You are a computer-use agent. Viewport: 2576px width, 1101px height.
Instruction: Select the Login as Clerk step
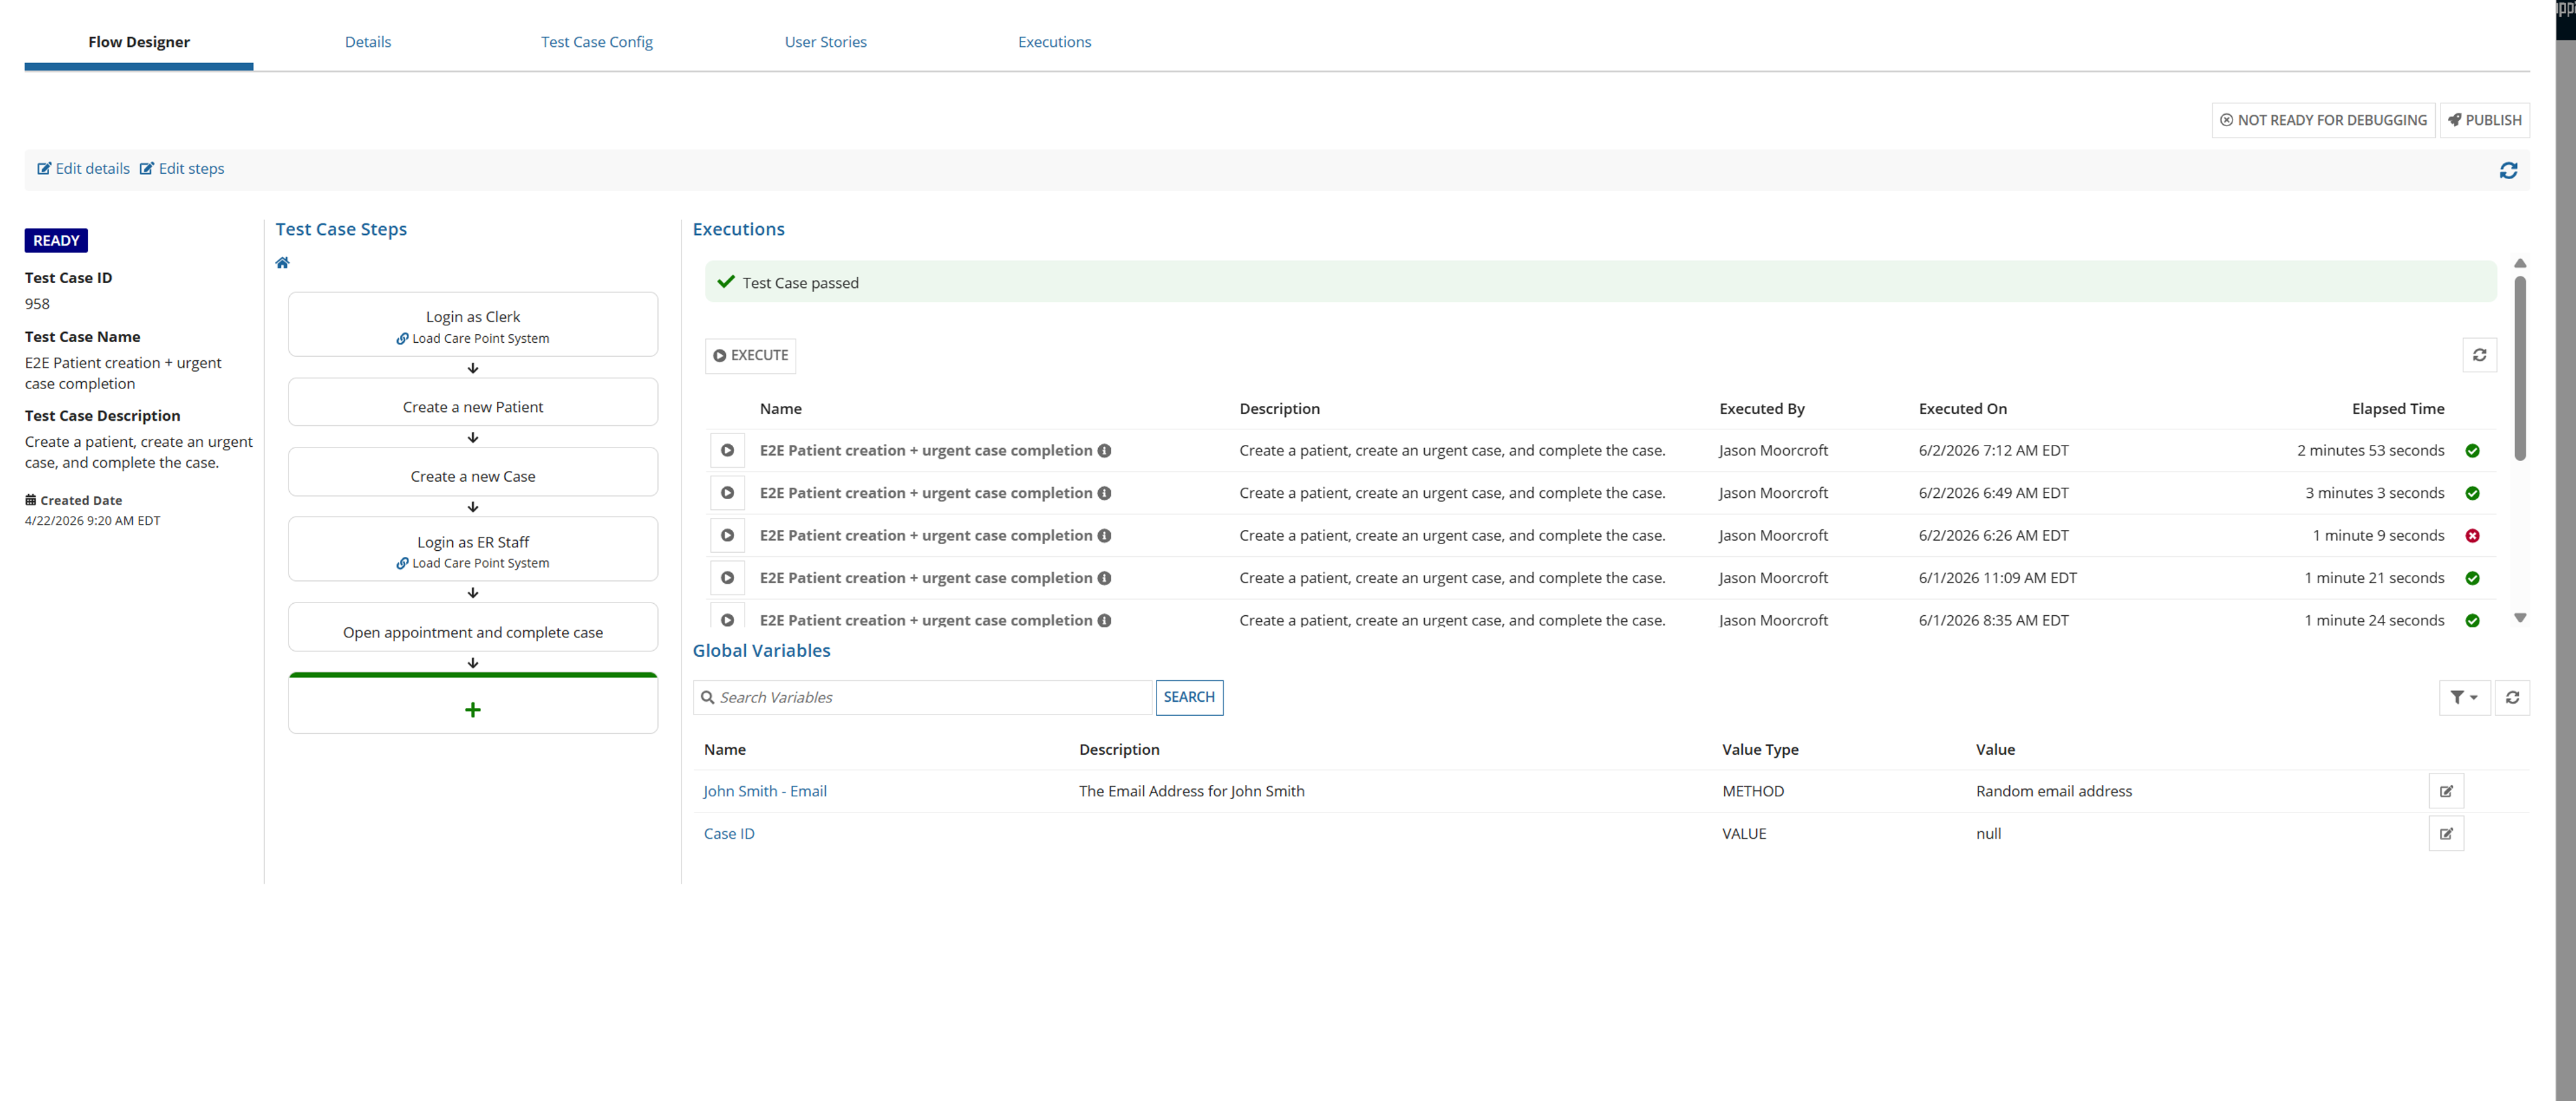click(473, 324)
